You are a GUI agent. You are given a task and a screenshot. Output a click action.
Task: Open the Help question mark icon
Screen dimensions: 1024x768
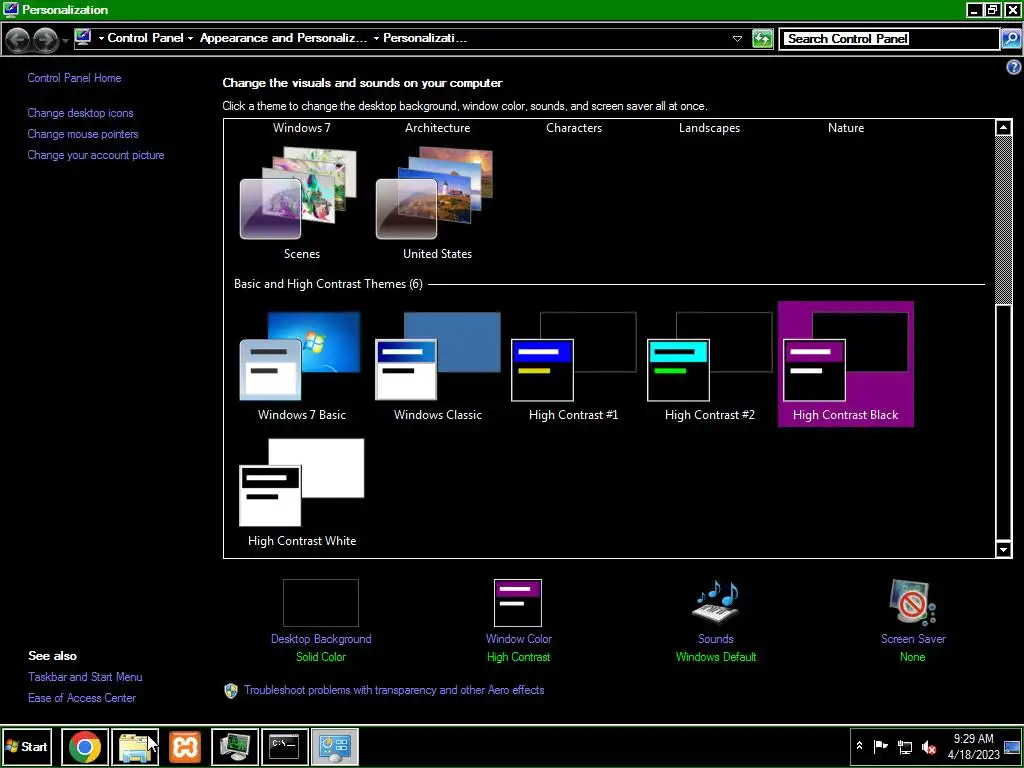(1014, 67)
